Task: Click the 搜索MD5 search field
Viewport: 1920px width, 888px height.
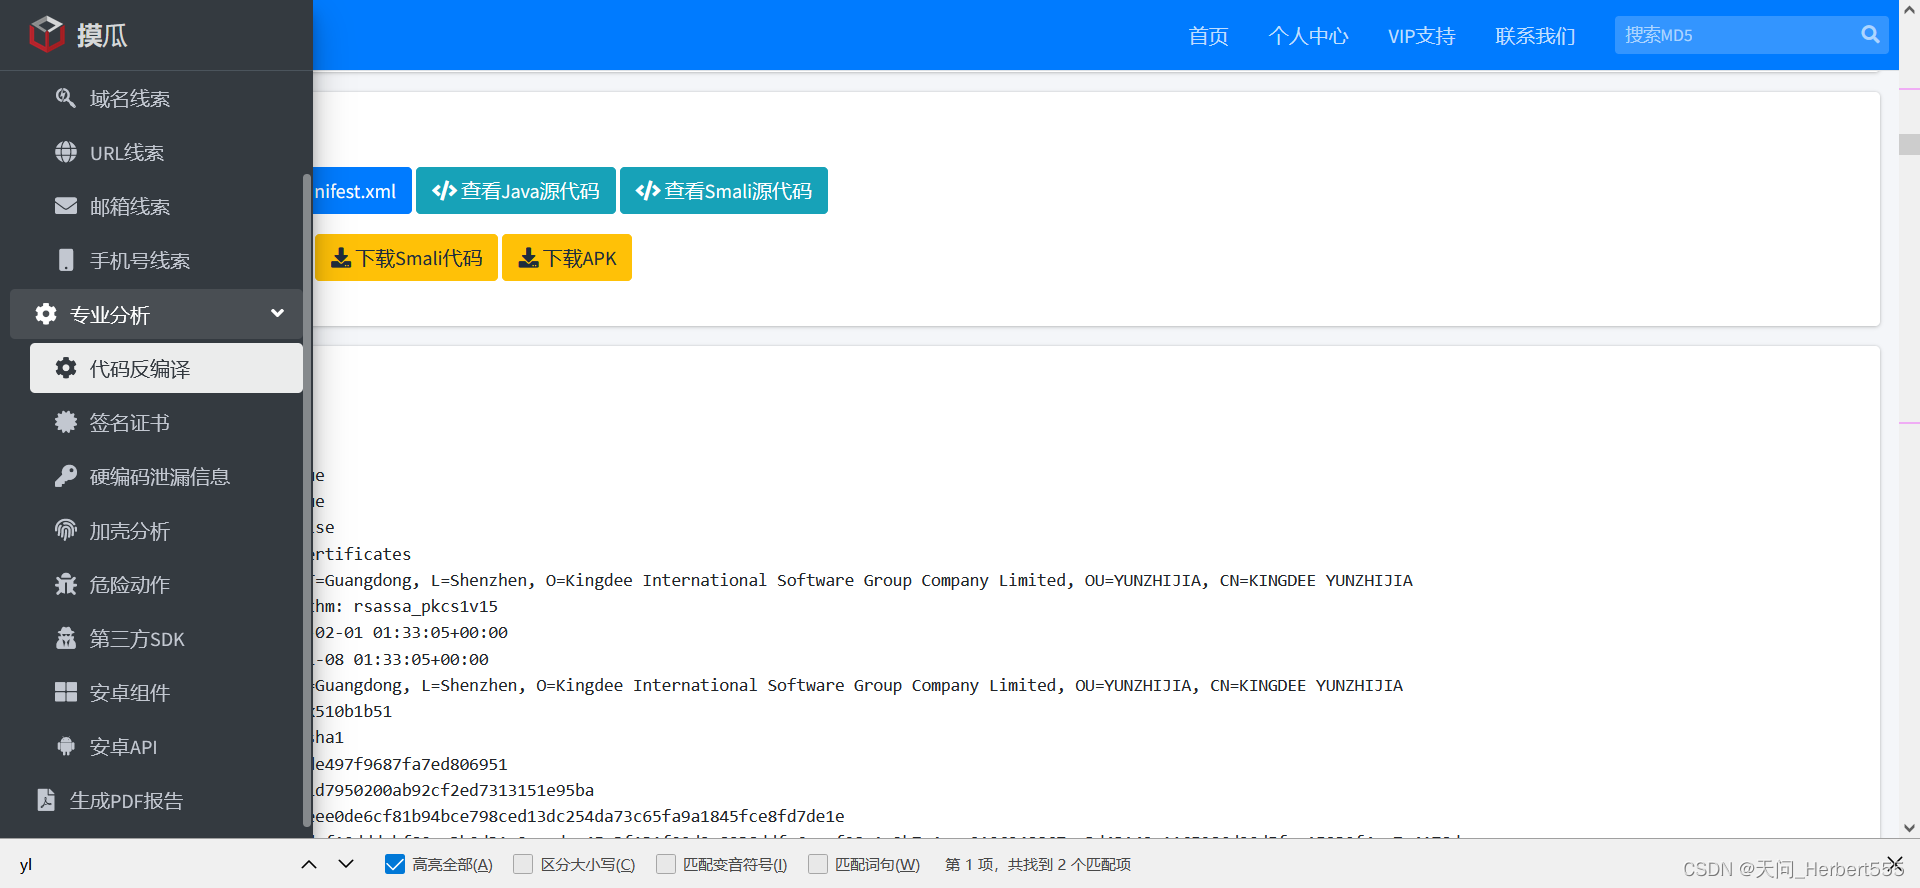Action: (x=1735, y=35)
